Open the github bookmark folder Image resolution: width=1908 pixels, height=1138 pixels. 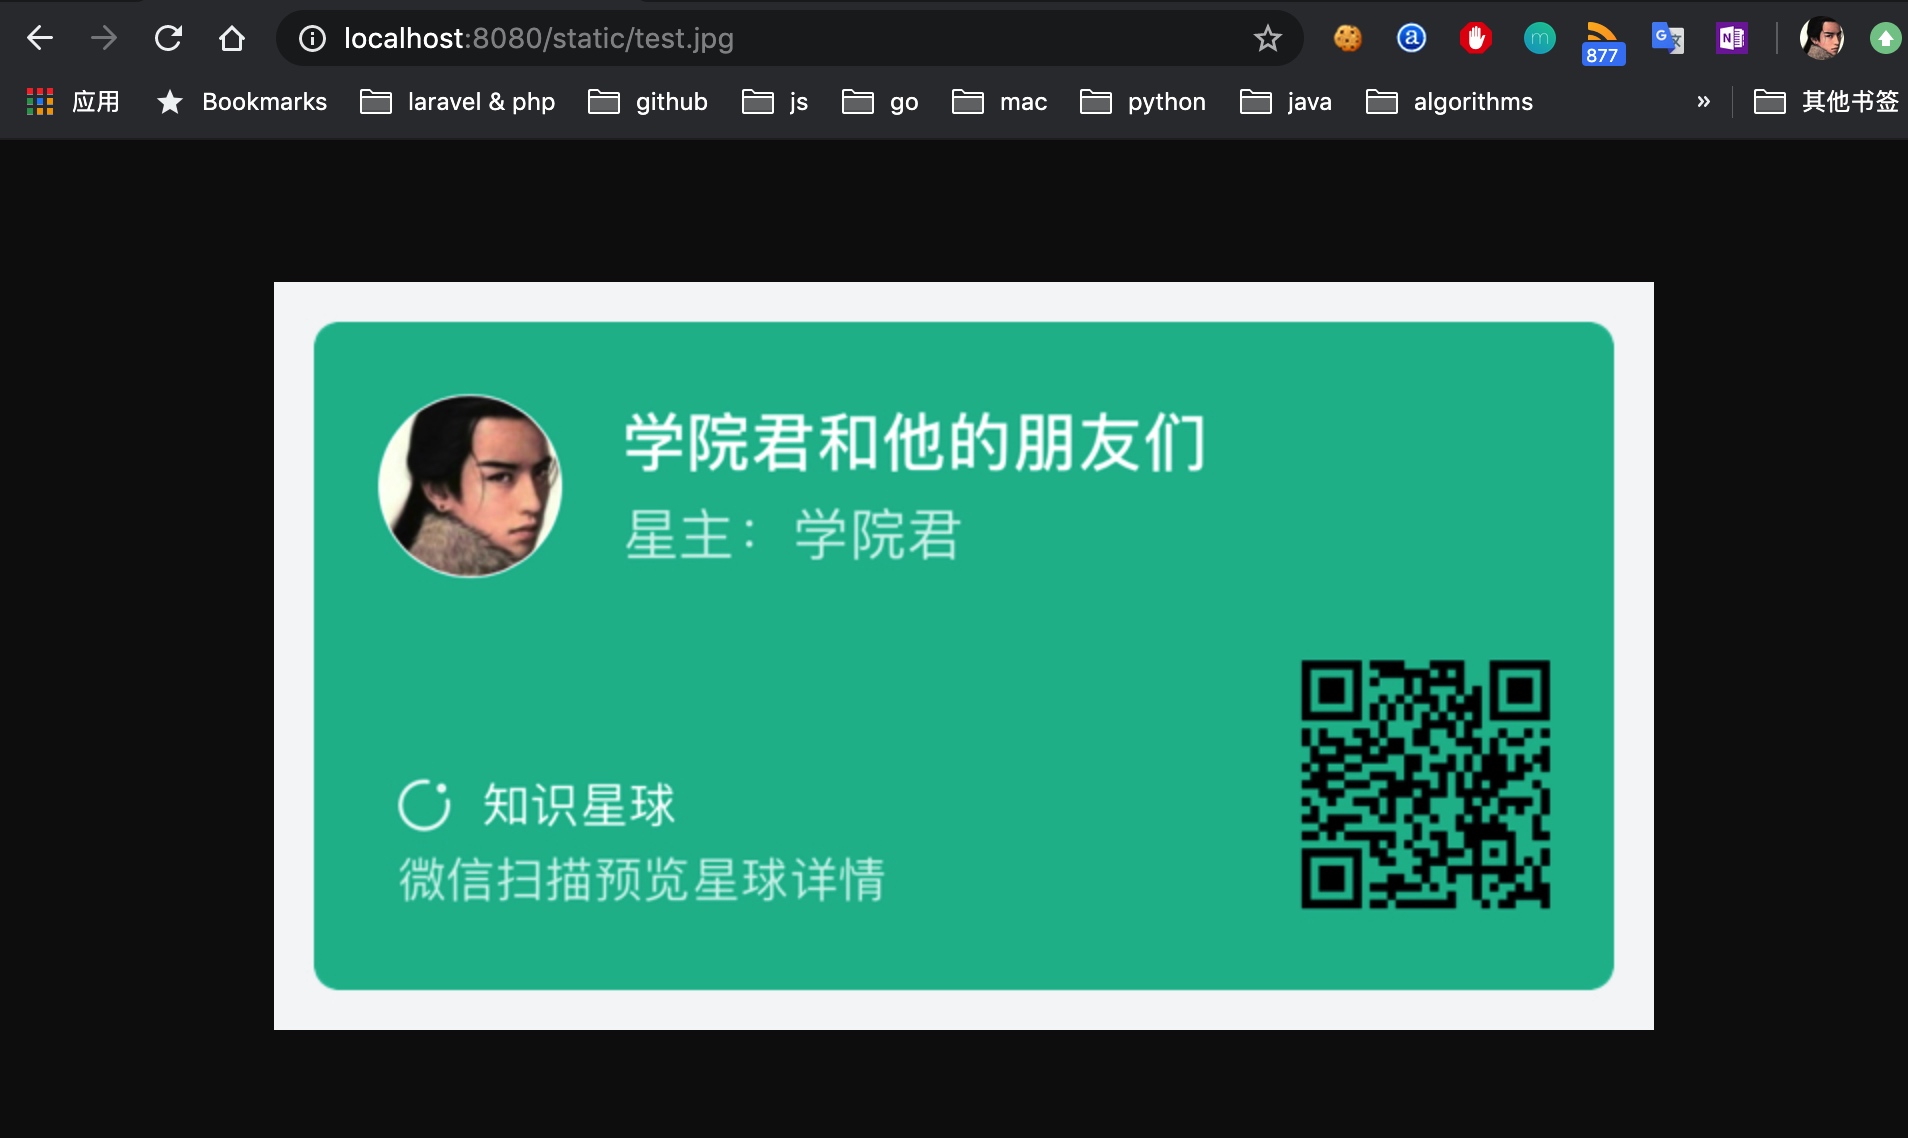pyautogui.click(x=647, y=101)
